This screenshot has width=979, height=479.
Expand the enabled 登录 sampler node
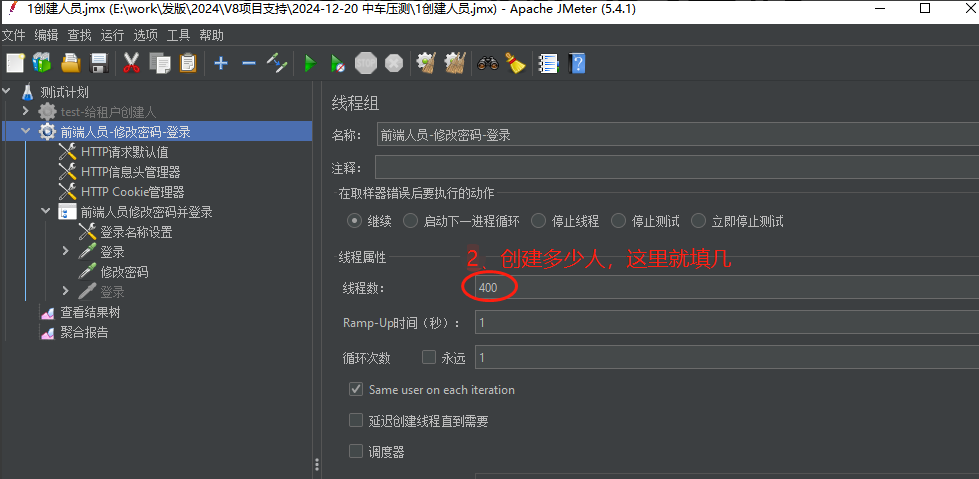66,251
